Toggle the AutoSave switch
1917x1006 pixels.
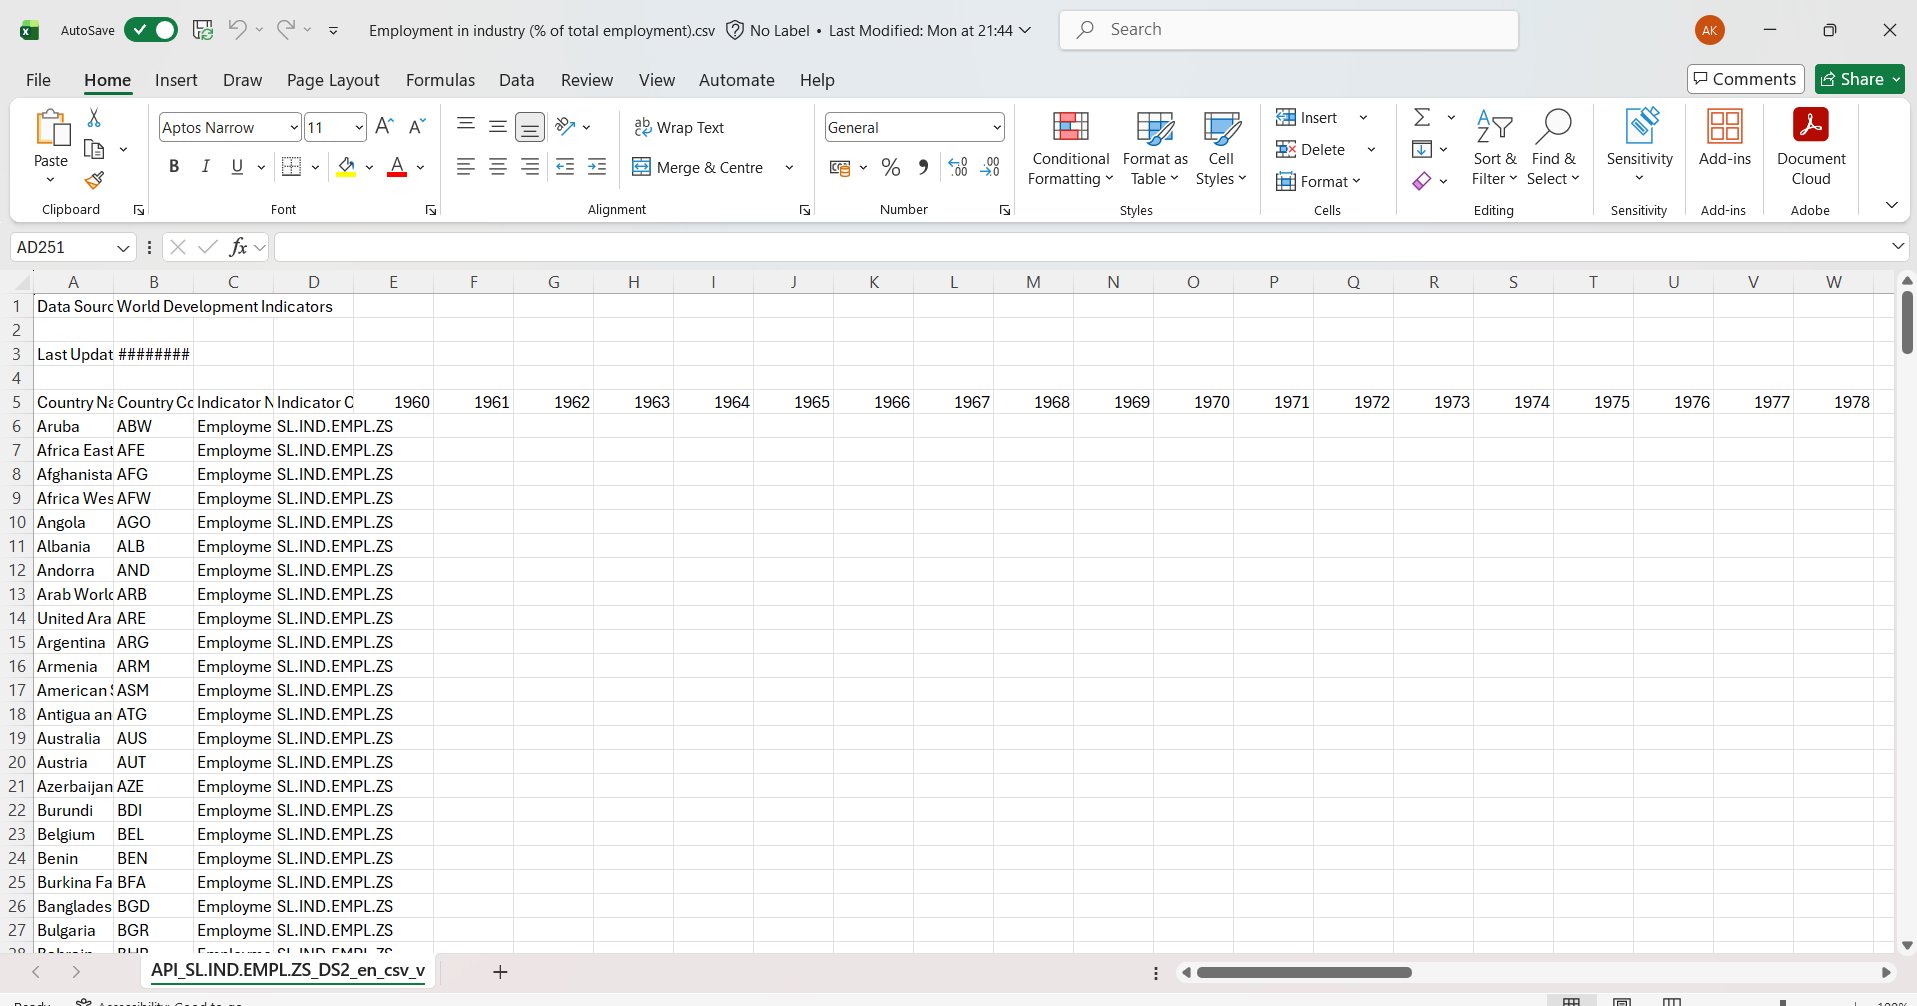pyautogui.click(x=151, y=30)
